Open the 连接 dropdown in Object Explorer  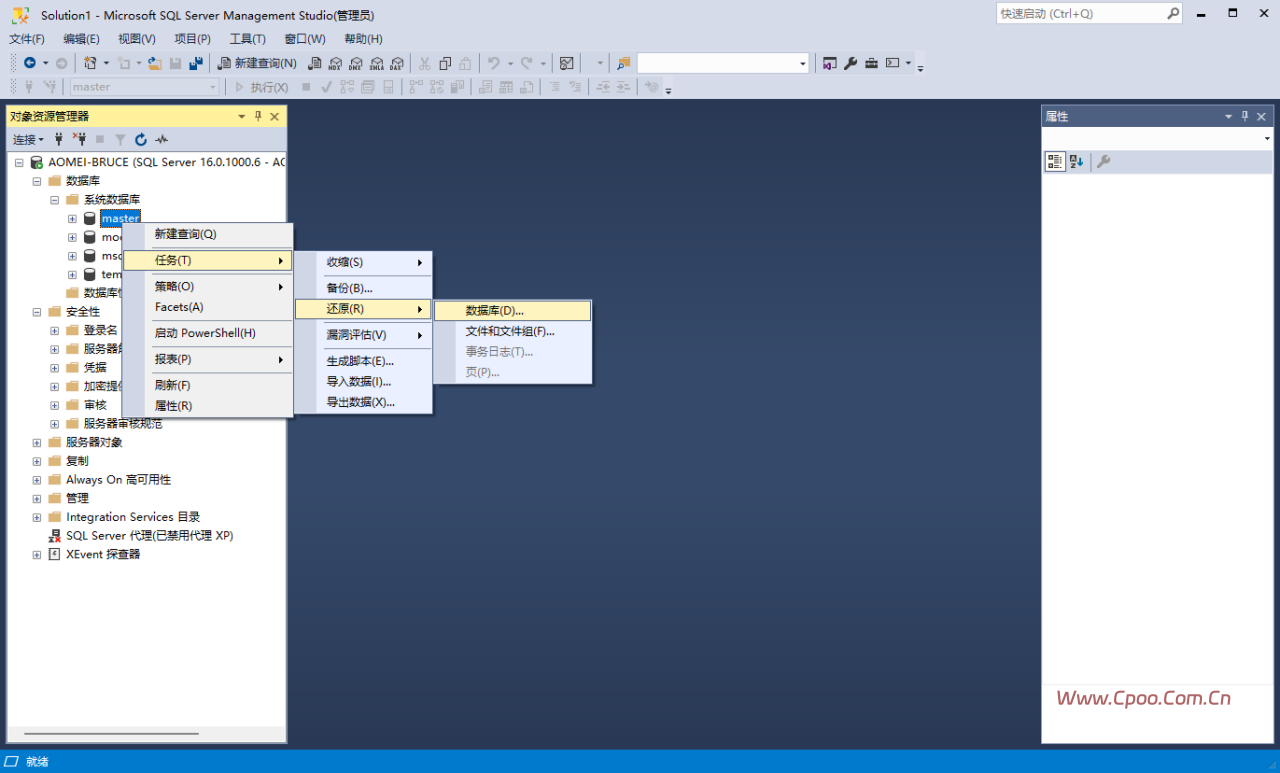(28, 139)
